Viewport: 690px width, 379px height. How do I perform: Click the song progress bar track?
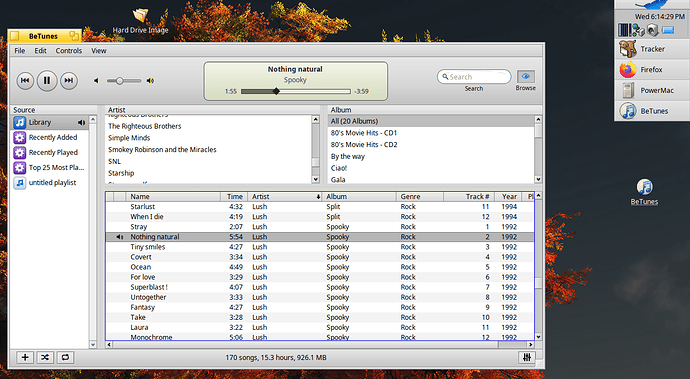296,91
